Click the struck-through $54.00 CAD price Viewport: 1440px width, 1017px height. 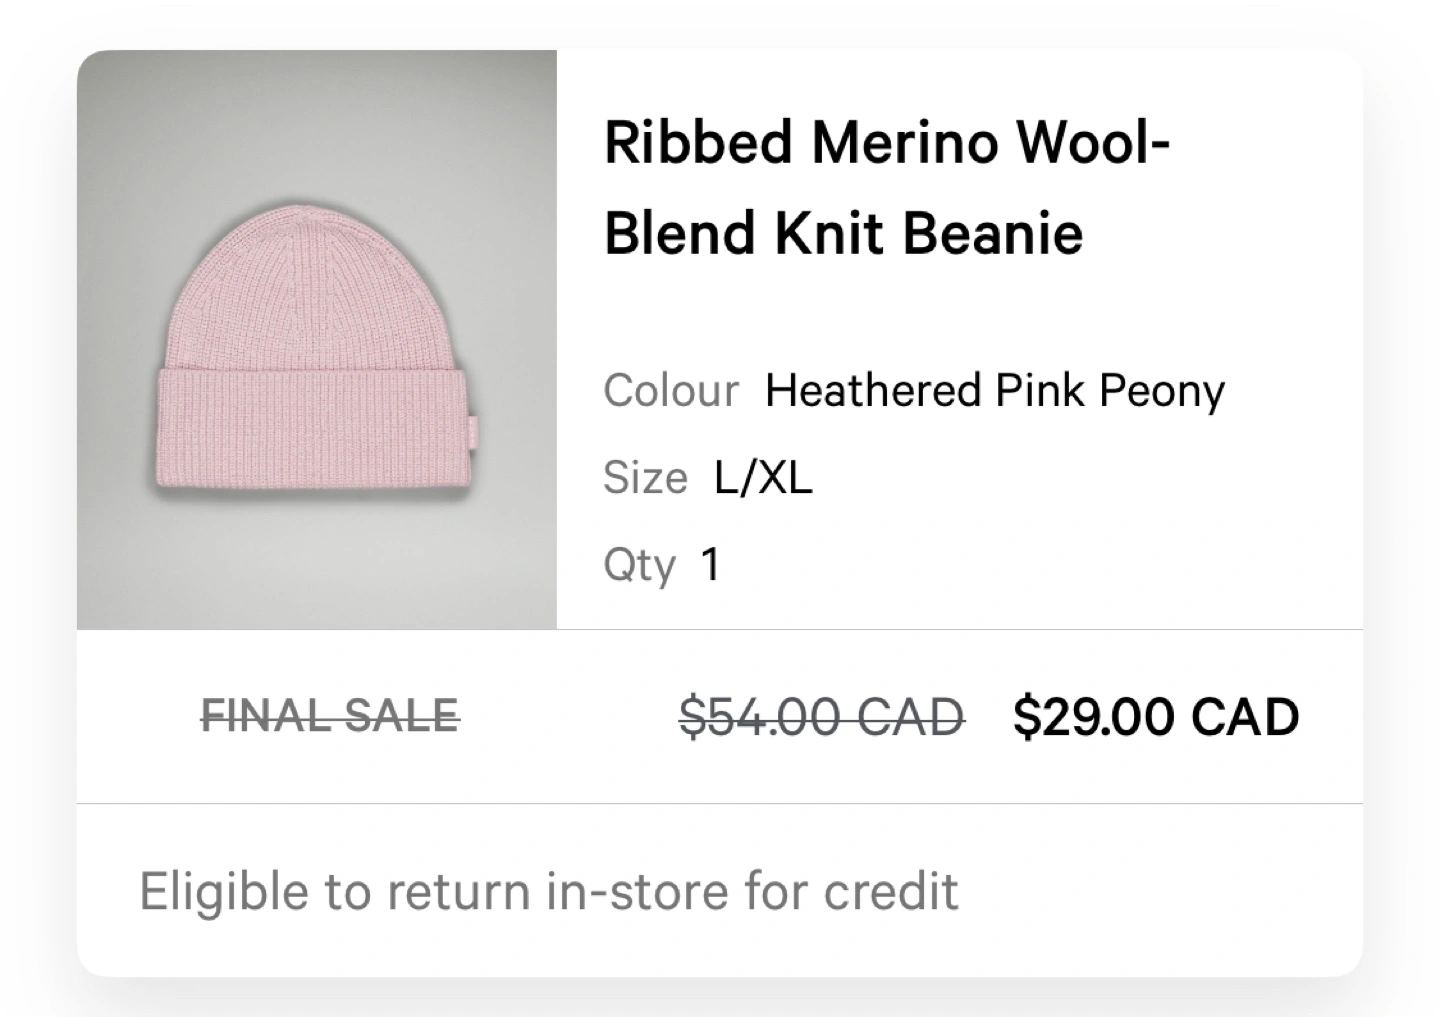[821, 717]
